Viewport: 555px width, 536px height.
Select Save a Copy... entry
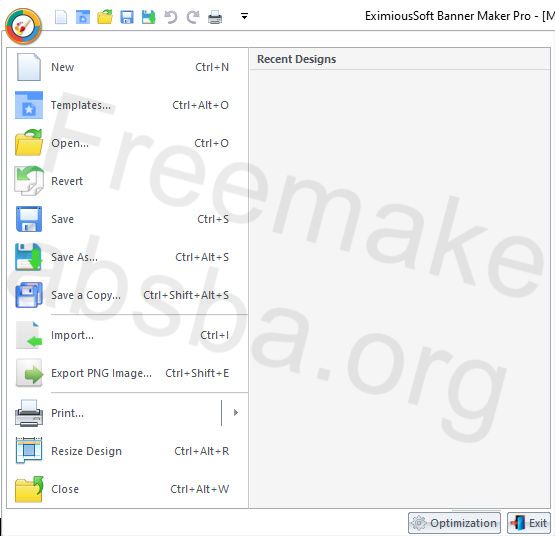pyautogui.click(x=127, y=295)
